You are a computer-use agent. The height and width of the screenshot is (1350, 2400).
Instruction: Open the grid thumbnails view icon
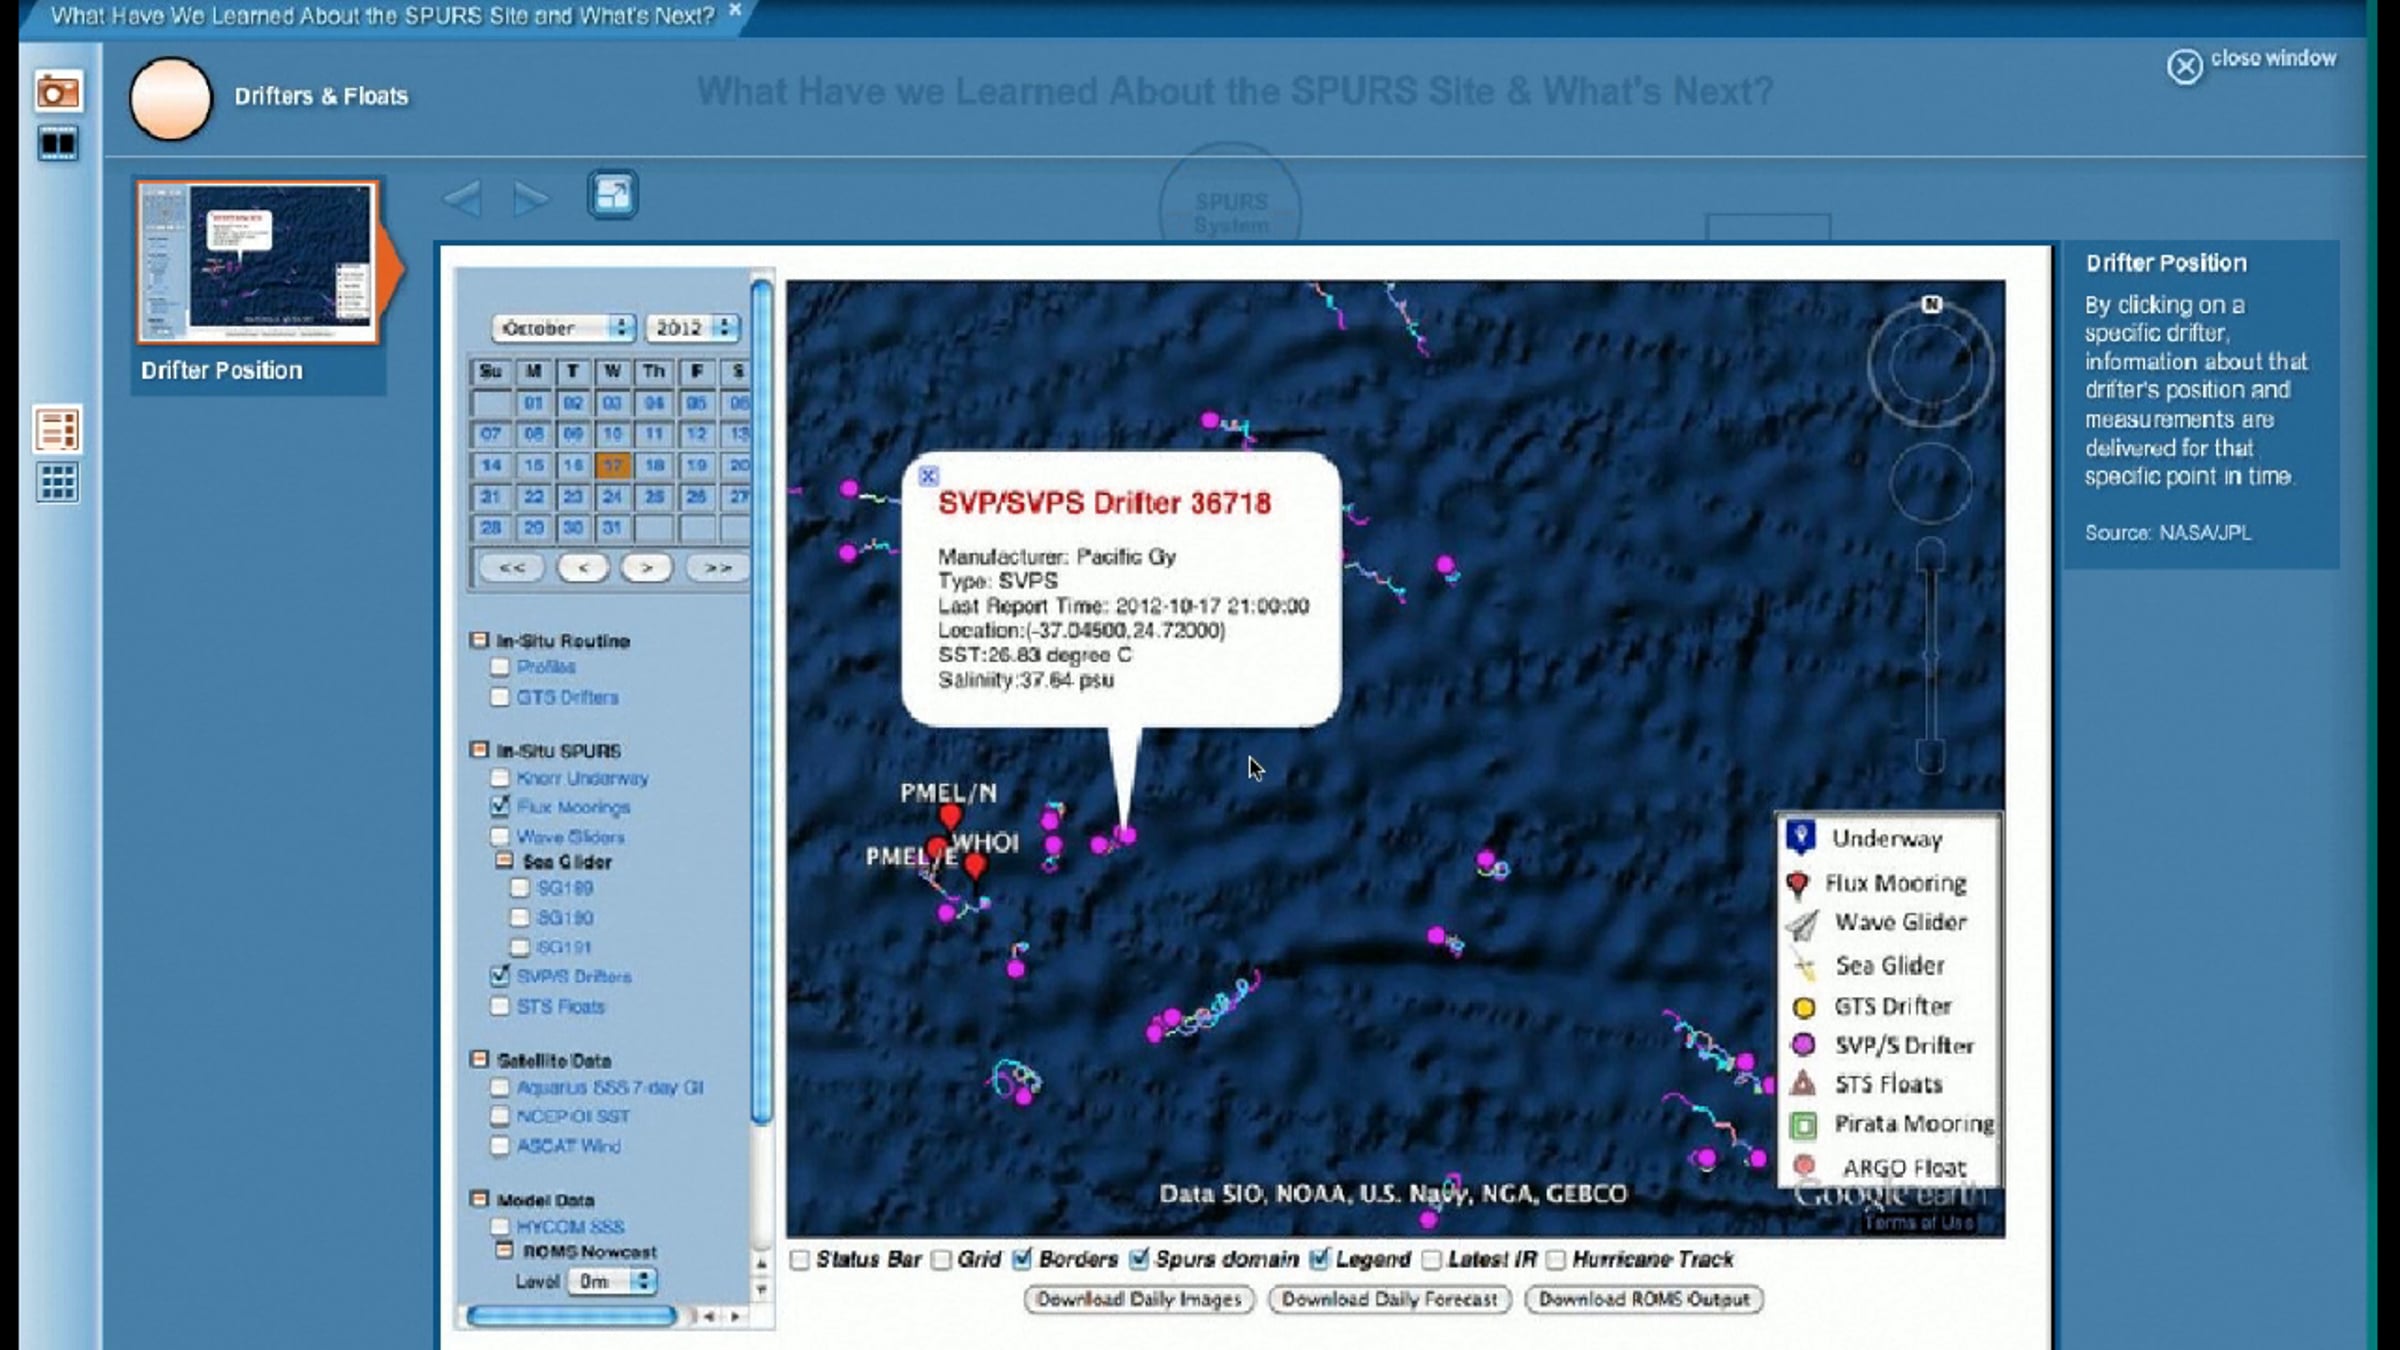point(58,483)
